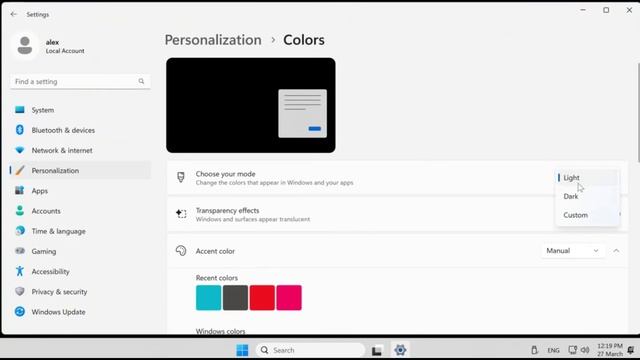Screen dimensions: 640x360
Task: Click the taskbar Search box
Action: point(310,350)
